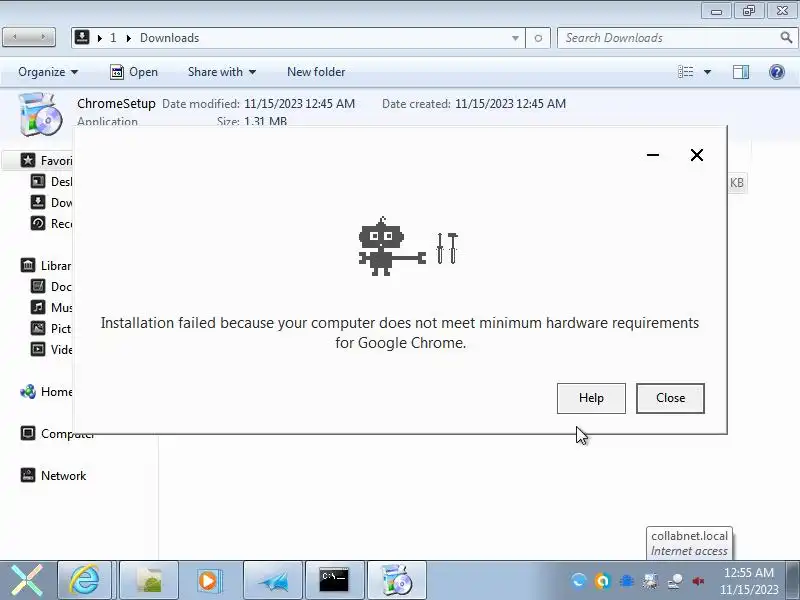The image size is (800, 600).
Task: Click Open in the Explorer toolbar
Action: click(x=134, y=72)
